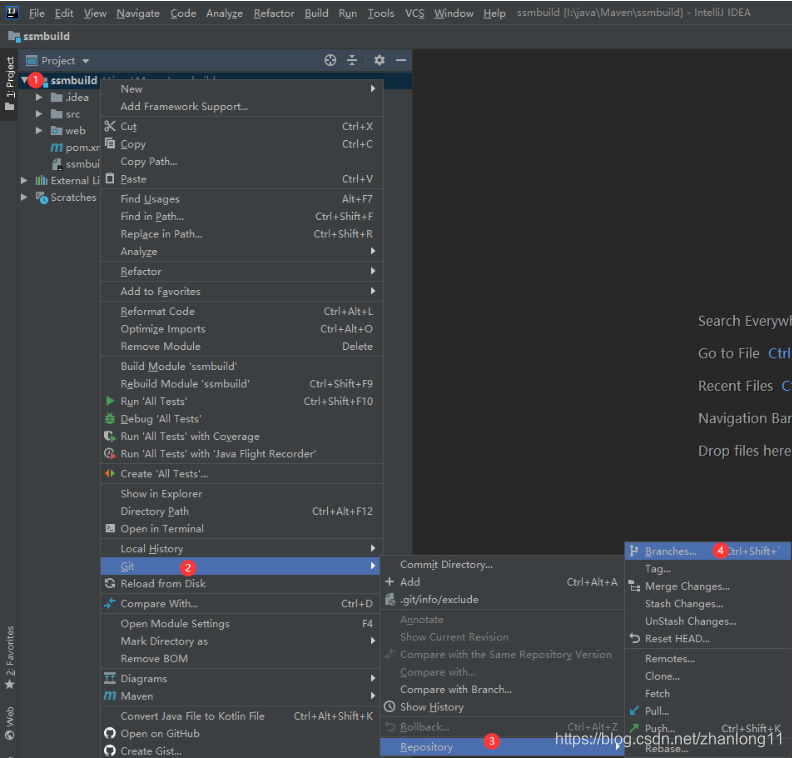Click the Open on GitHub octocat icon
Screen dimensions: 792x758
click(x=110, y=733)
